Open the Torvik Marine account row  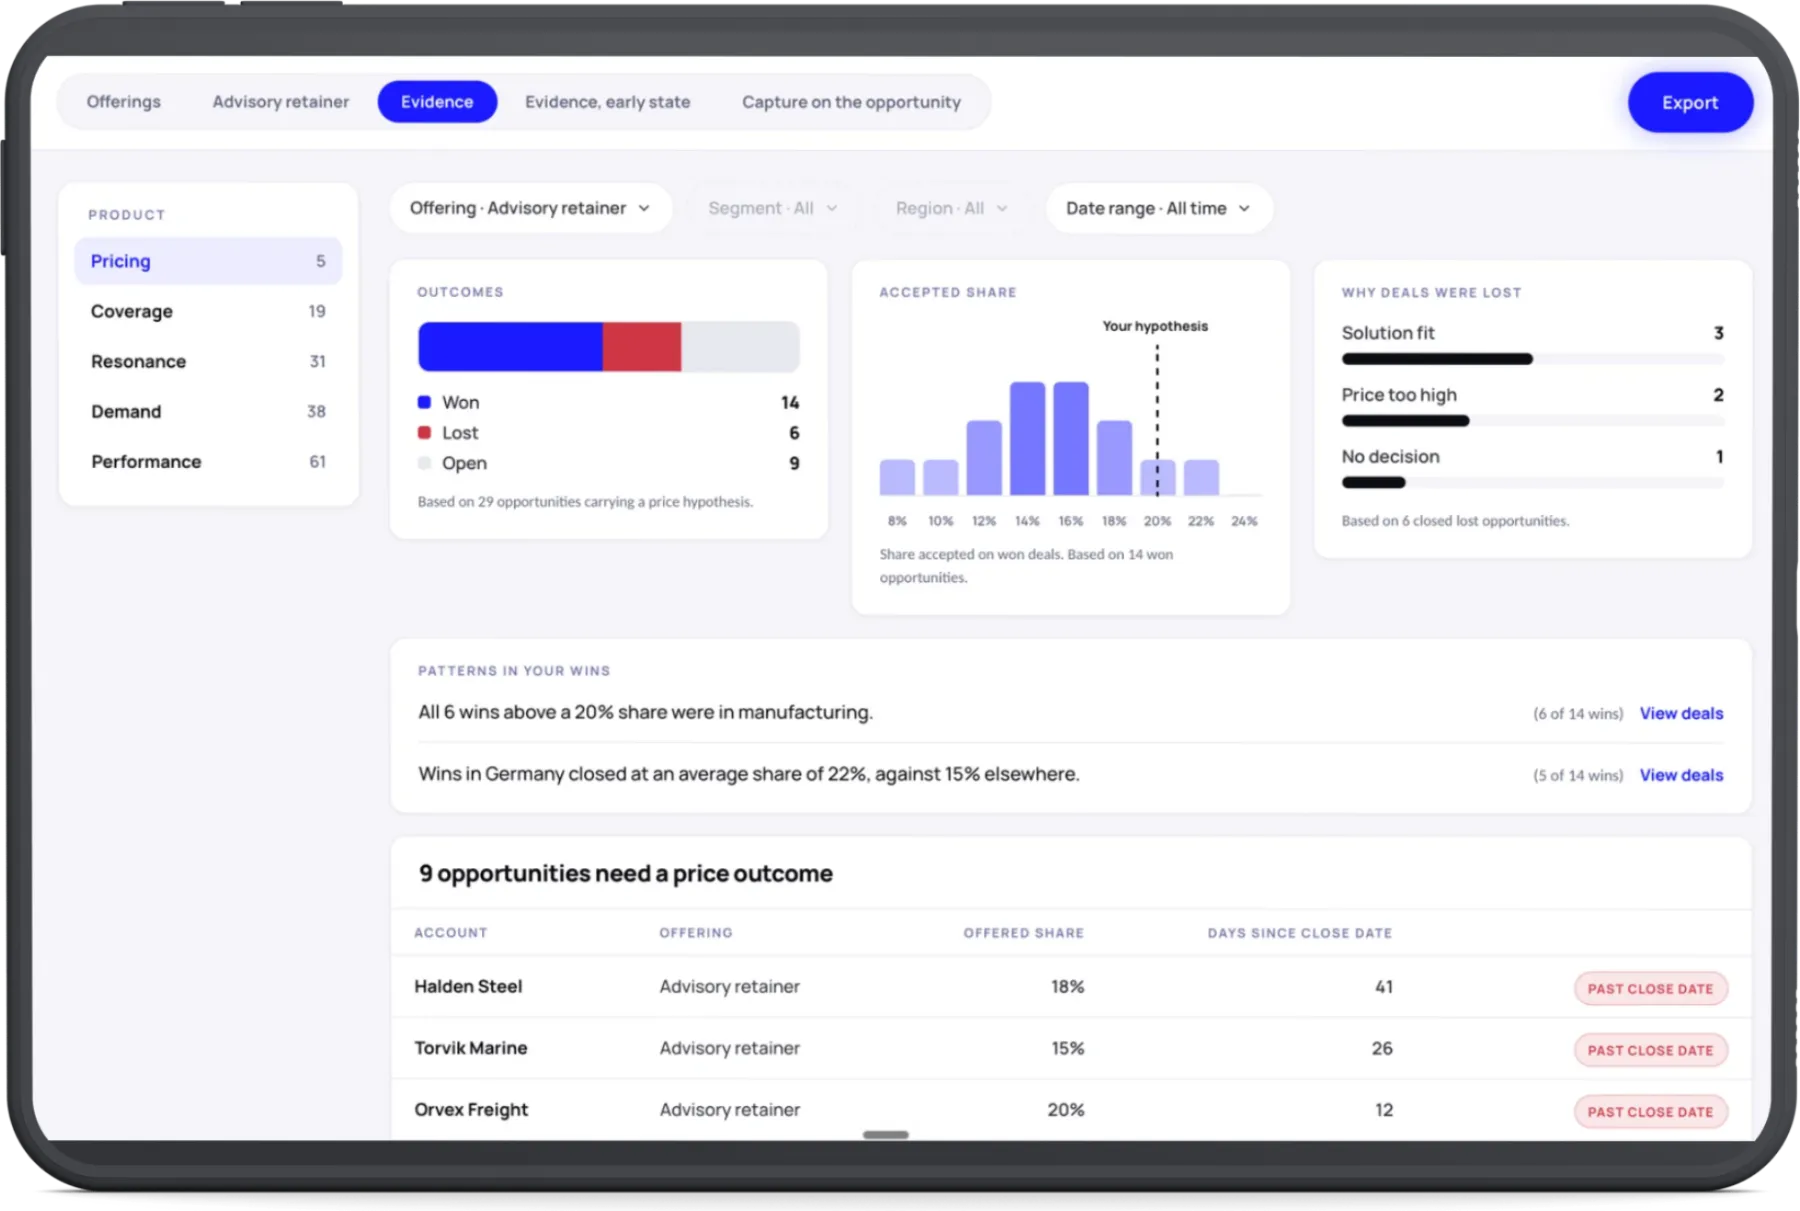pos(1071,1048)
